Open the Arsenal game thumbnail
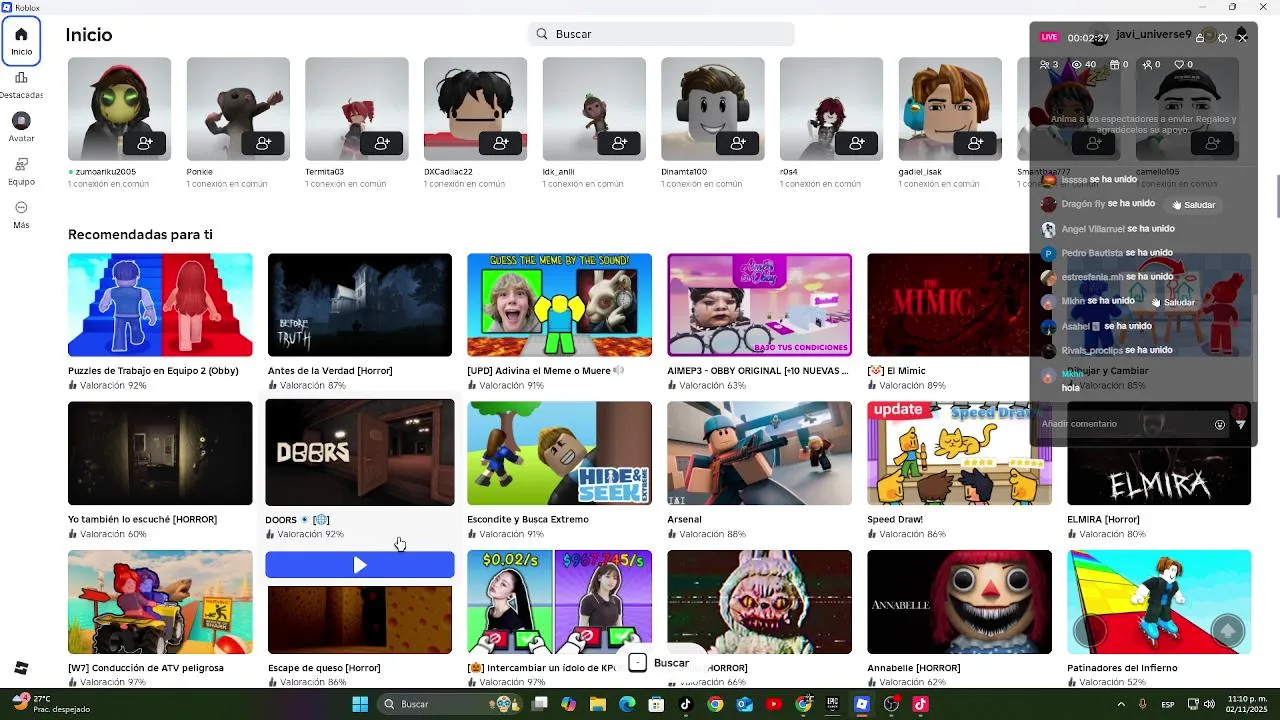 point(759,453)
